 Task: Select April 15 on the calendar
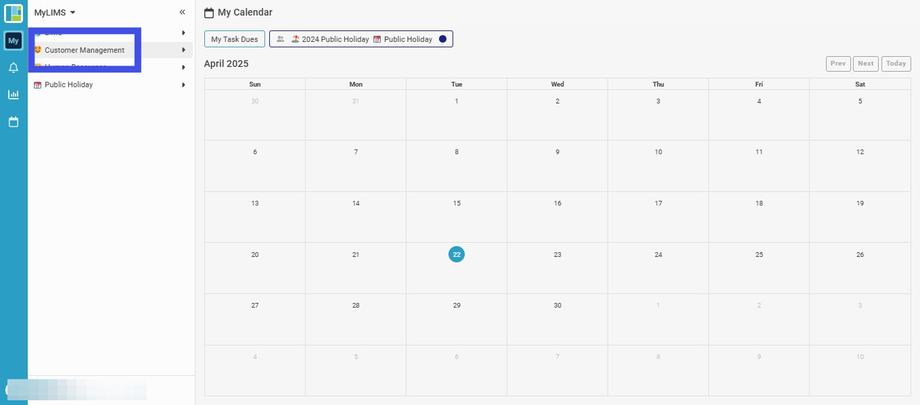(456, 217)
